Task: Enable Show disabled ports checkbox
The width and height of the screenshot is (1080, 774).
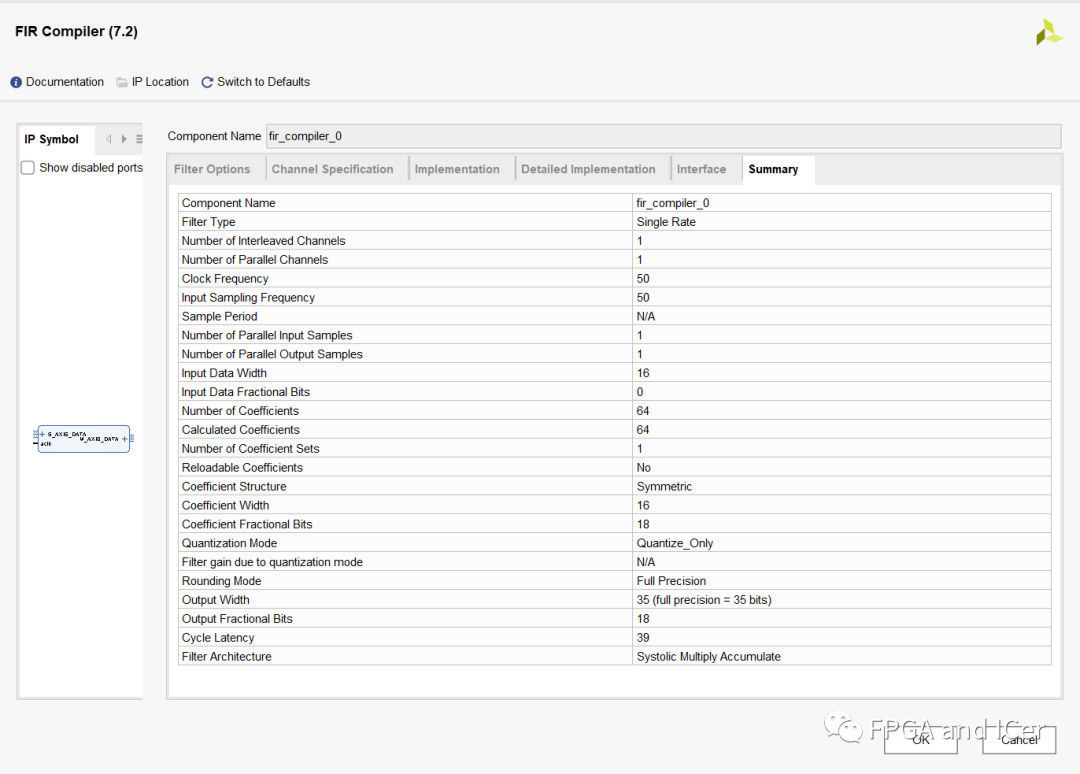Action: 28,167
